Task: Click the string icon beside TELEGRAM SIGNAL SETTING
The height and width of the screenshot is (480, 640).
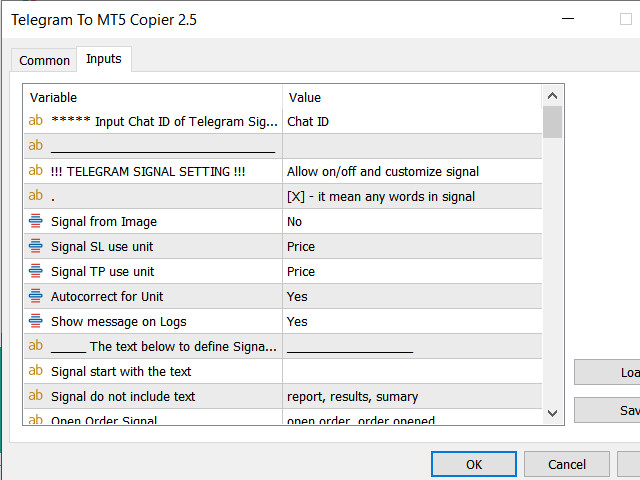Action: pos(36,171)
